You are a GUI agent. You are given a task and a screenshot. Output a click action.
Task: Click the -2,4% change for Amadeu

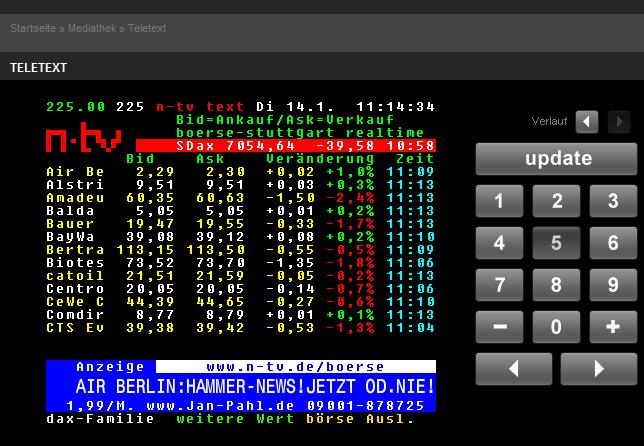[x=350, y=198]
